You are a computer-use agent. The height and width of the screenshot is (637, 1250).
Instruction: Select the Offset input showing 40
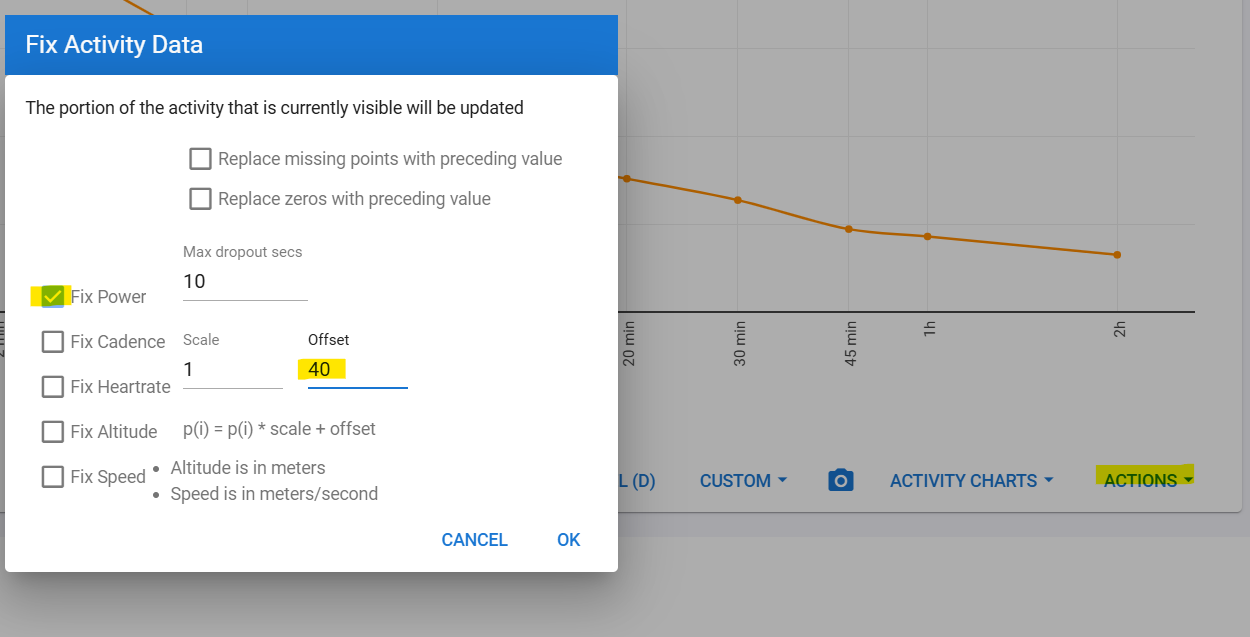[357, 370]
